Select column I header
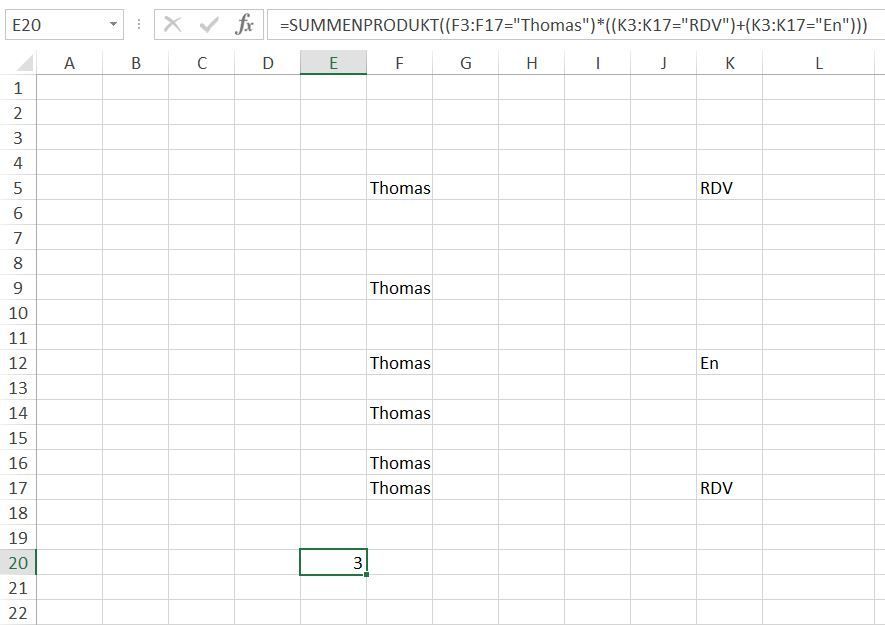This screenshot has width=885, height=625. tap(598, 63)
